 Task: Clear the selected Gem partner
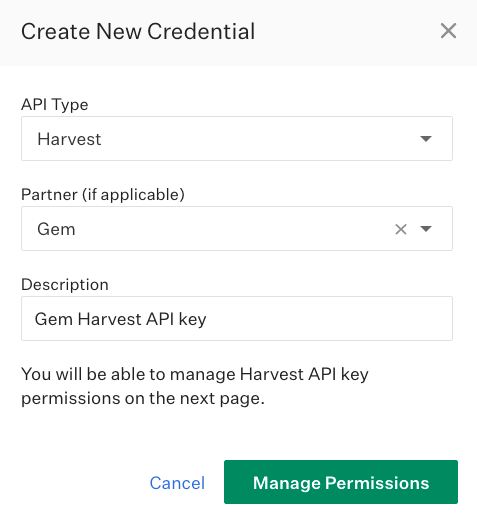(401, 229)
